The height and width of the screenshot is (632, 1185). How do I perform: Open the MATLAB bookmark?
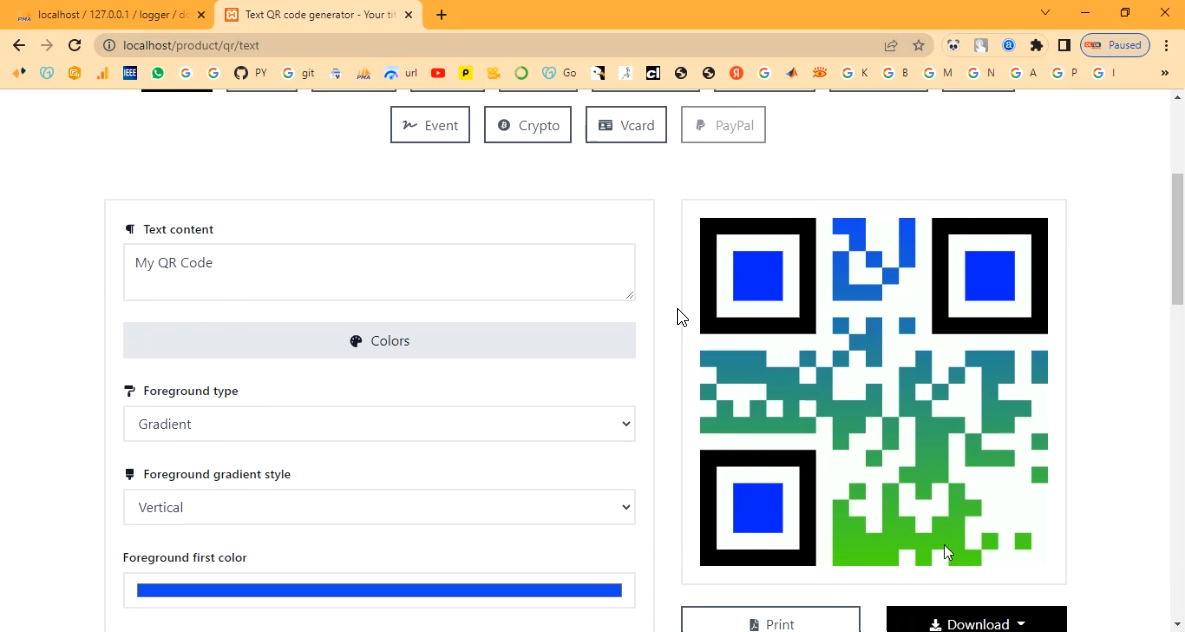(792, 73)
